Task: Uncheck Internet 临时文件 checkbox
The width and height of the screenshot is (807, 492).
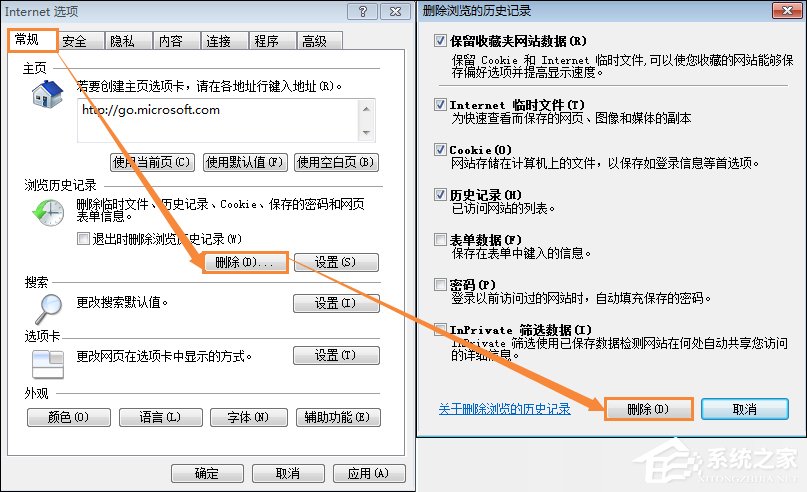Action: pos(441,104)
